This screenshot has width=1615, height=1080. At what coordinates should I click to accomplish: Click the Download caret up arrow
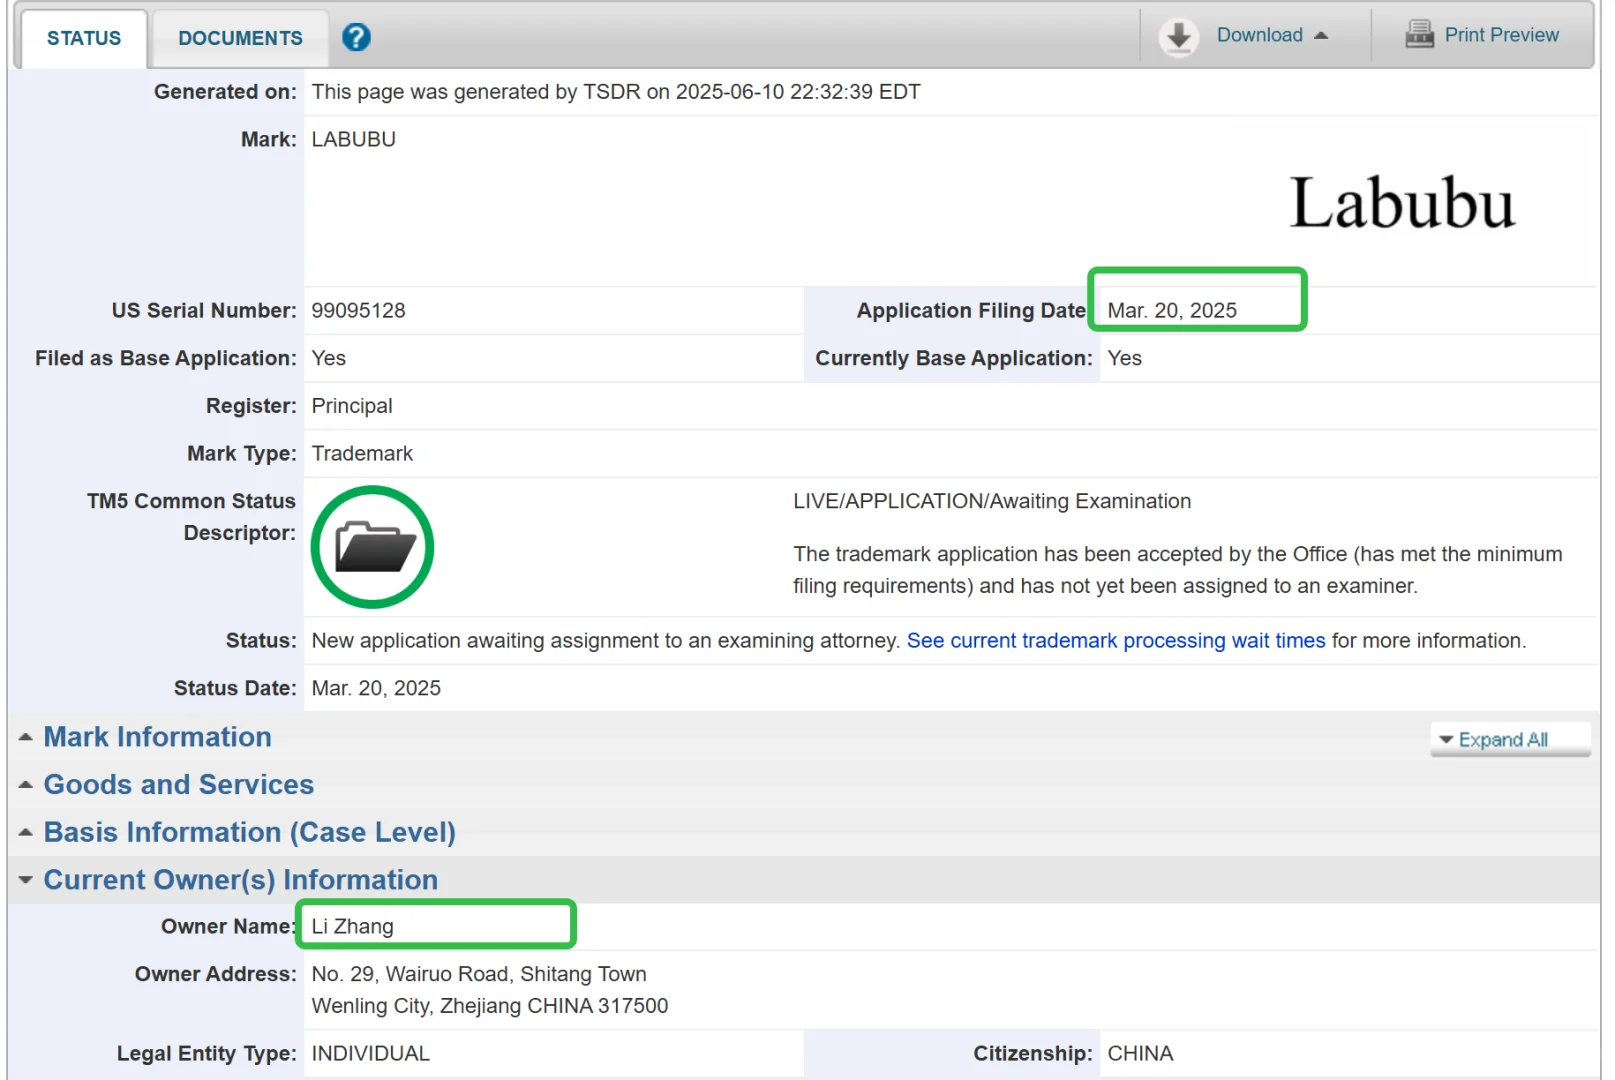pos(1321,36)
